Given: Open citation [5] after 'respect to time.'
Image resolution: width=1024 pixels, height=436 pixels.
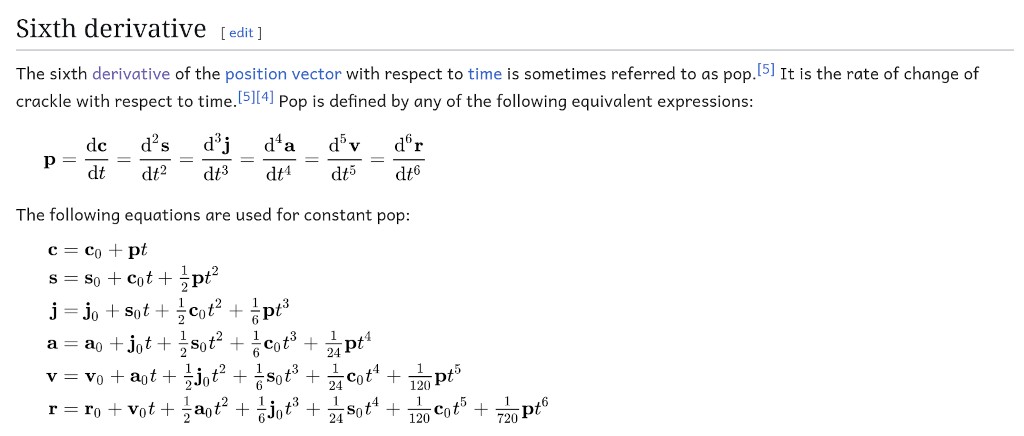Looking at the screenshot, I should 245,98.
